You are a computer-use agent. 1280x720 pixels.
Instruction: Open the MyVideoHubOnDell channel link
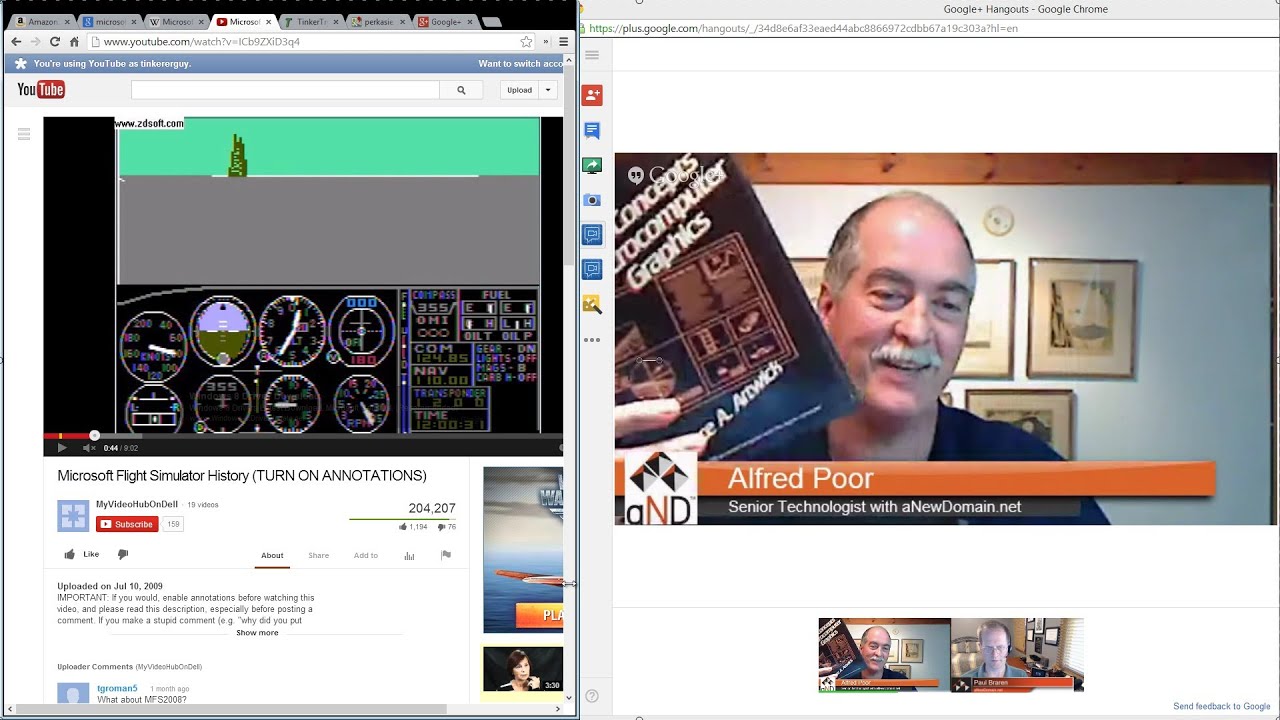(x=137, y=505)
